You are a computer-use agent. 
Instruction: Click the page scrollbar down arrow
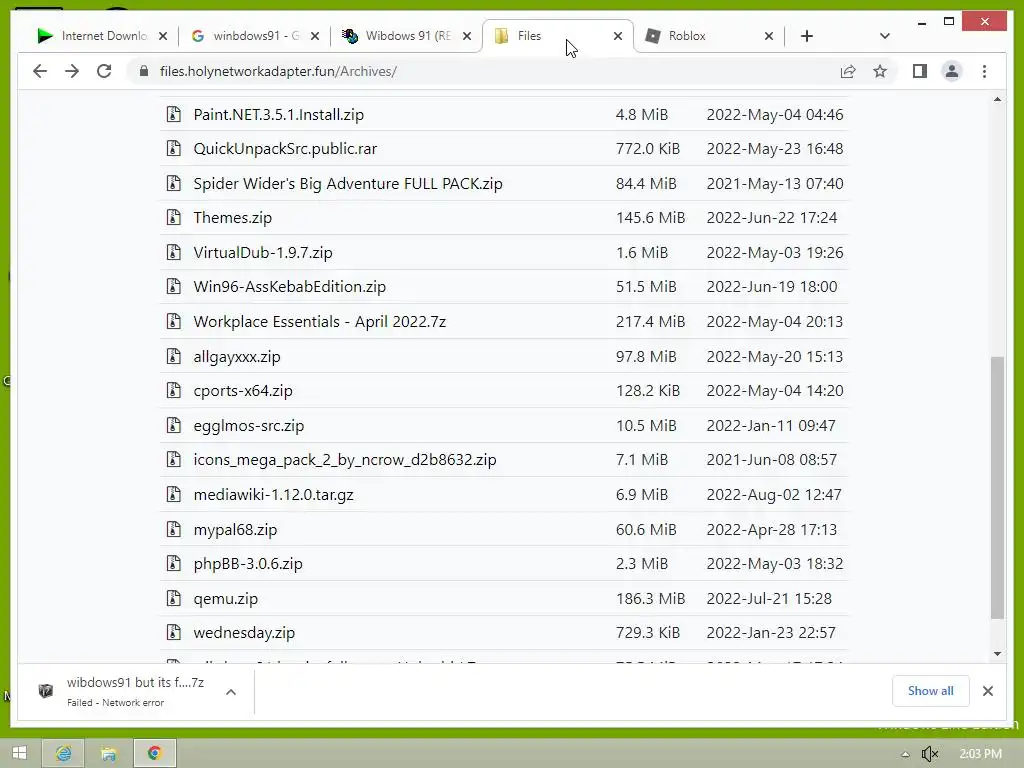pos(997,654)
